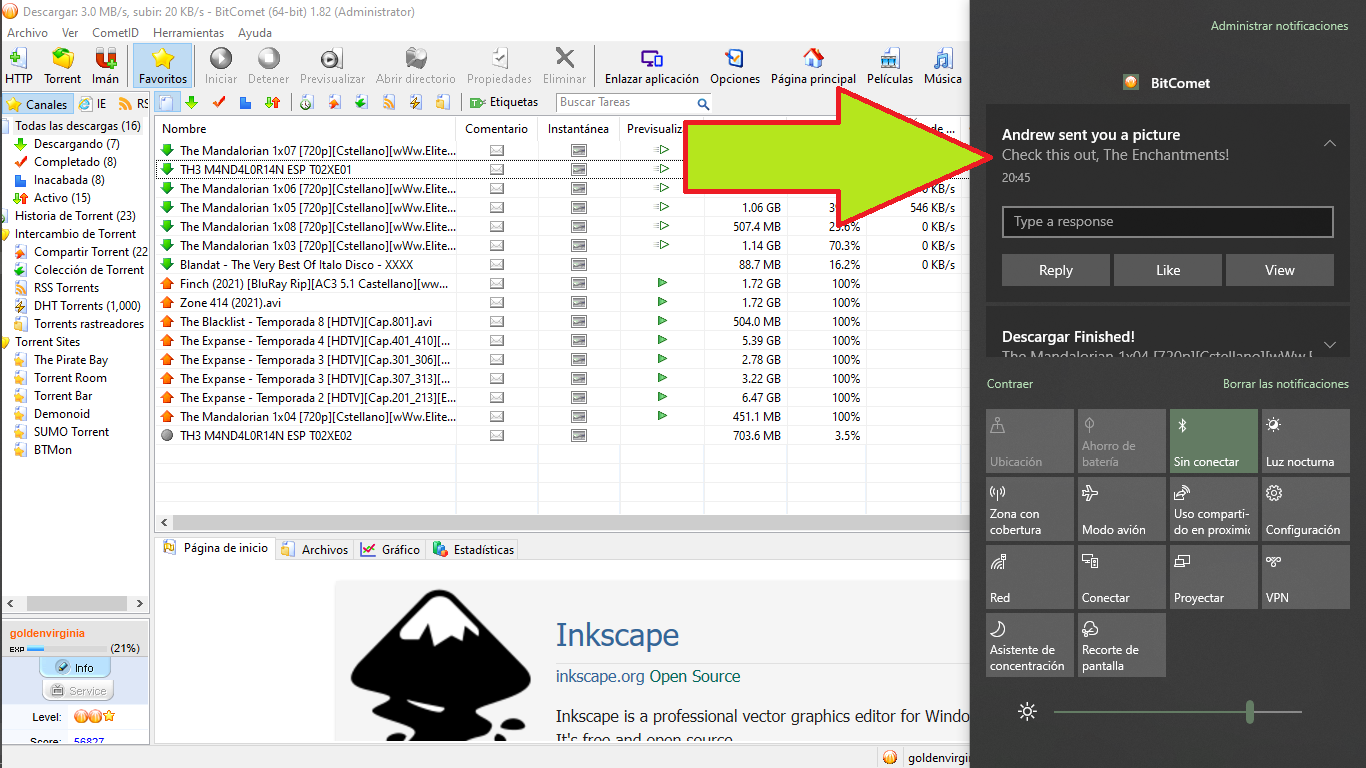Collapse quick actions with Contraer
The height and width of the screenshot is (768, 1366).
pyautogui.click(x=1010, y=384)
